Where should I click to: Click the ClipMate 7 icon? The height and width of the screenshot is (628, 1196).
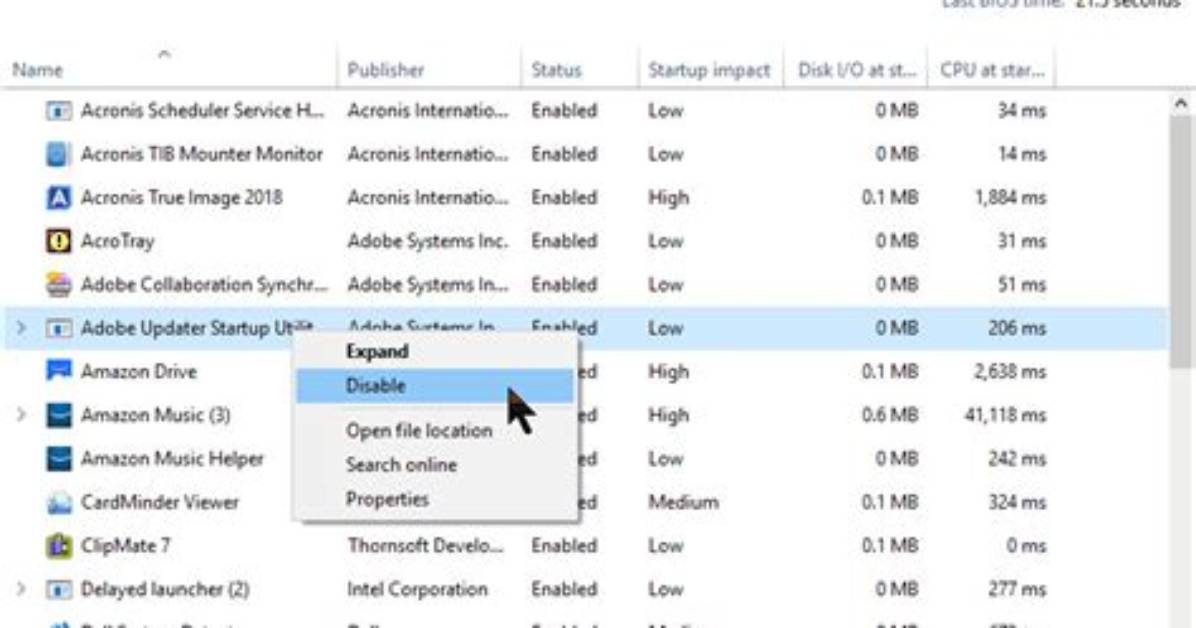[59, 546]
